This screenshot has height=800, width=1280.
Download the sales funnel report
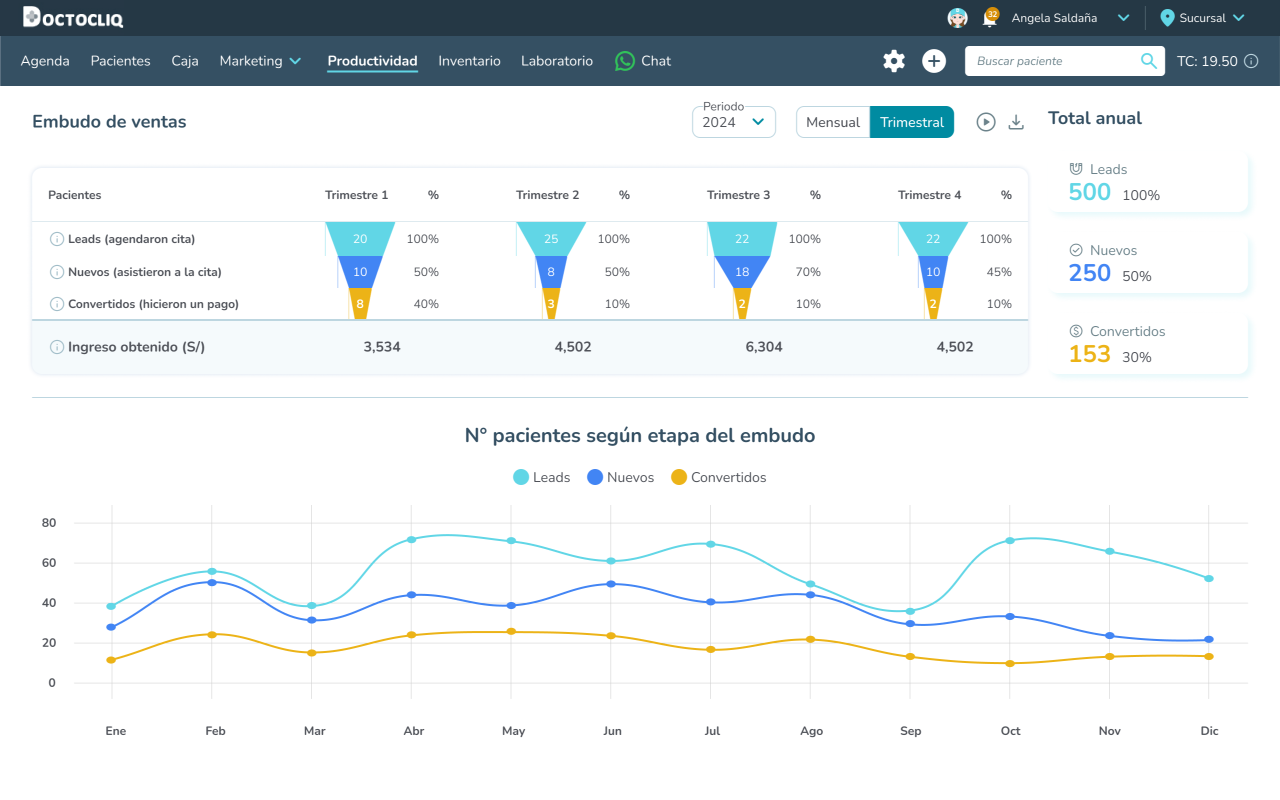tap(1016, 122)
